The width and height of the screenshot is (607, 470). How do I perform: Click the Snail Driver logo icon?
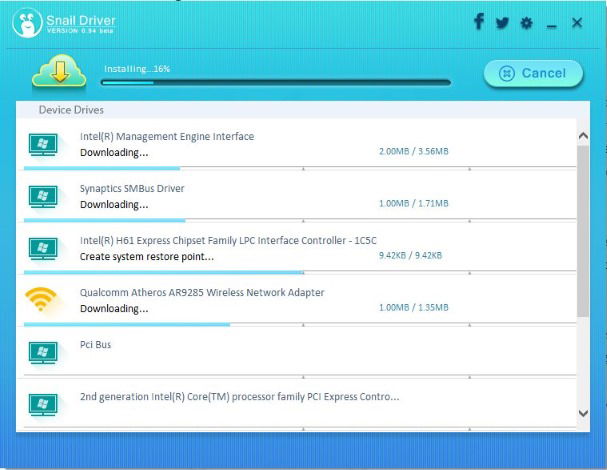click(27, 23)
